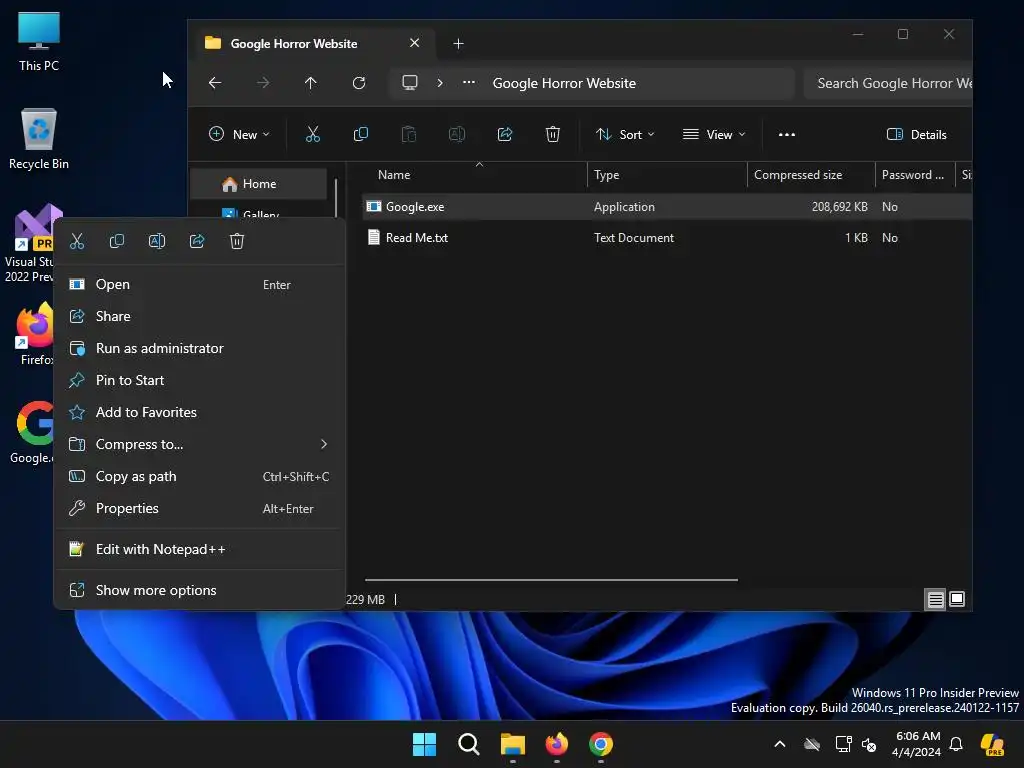Show hidden tray icons chevron
The image size is (1024, 768).
coord(780,744)
